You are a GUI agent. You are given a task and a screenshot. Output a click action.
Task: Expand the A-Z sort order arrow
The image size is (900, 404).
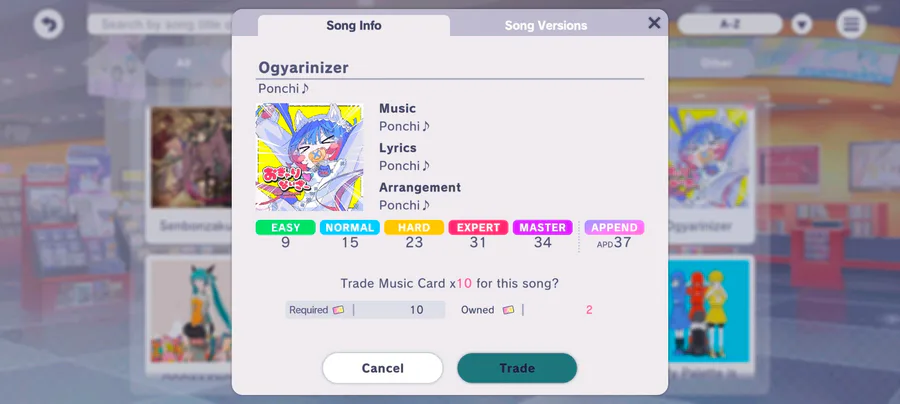click(x=802, y=25)
